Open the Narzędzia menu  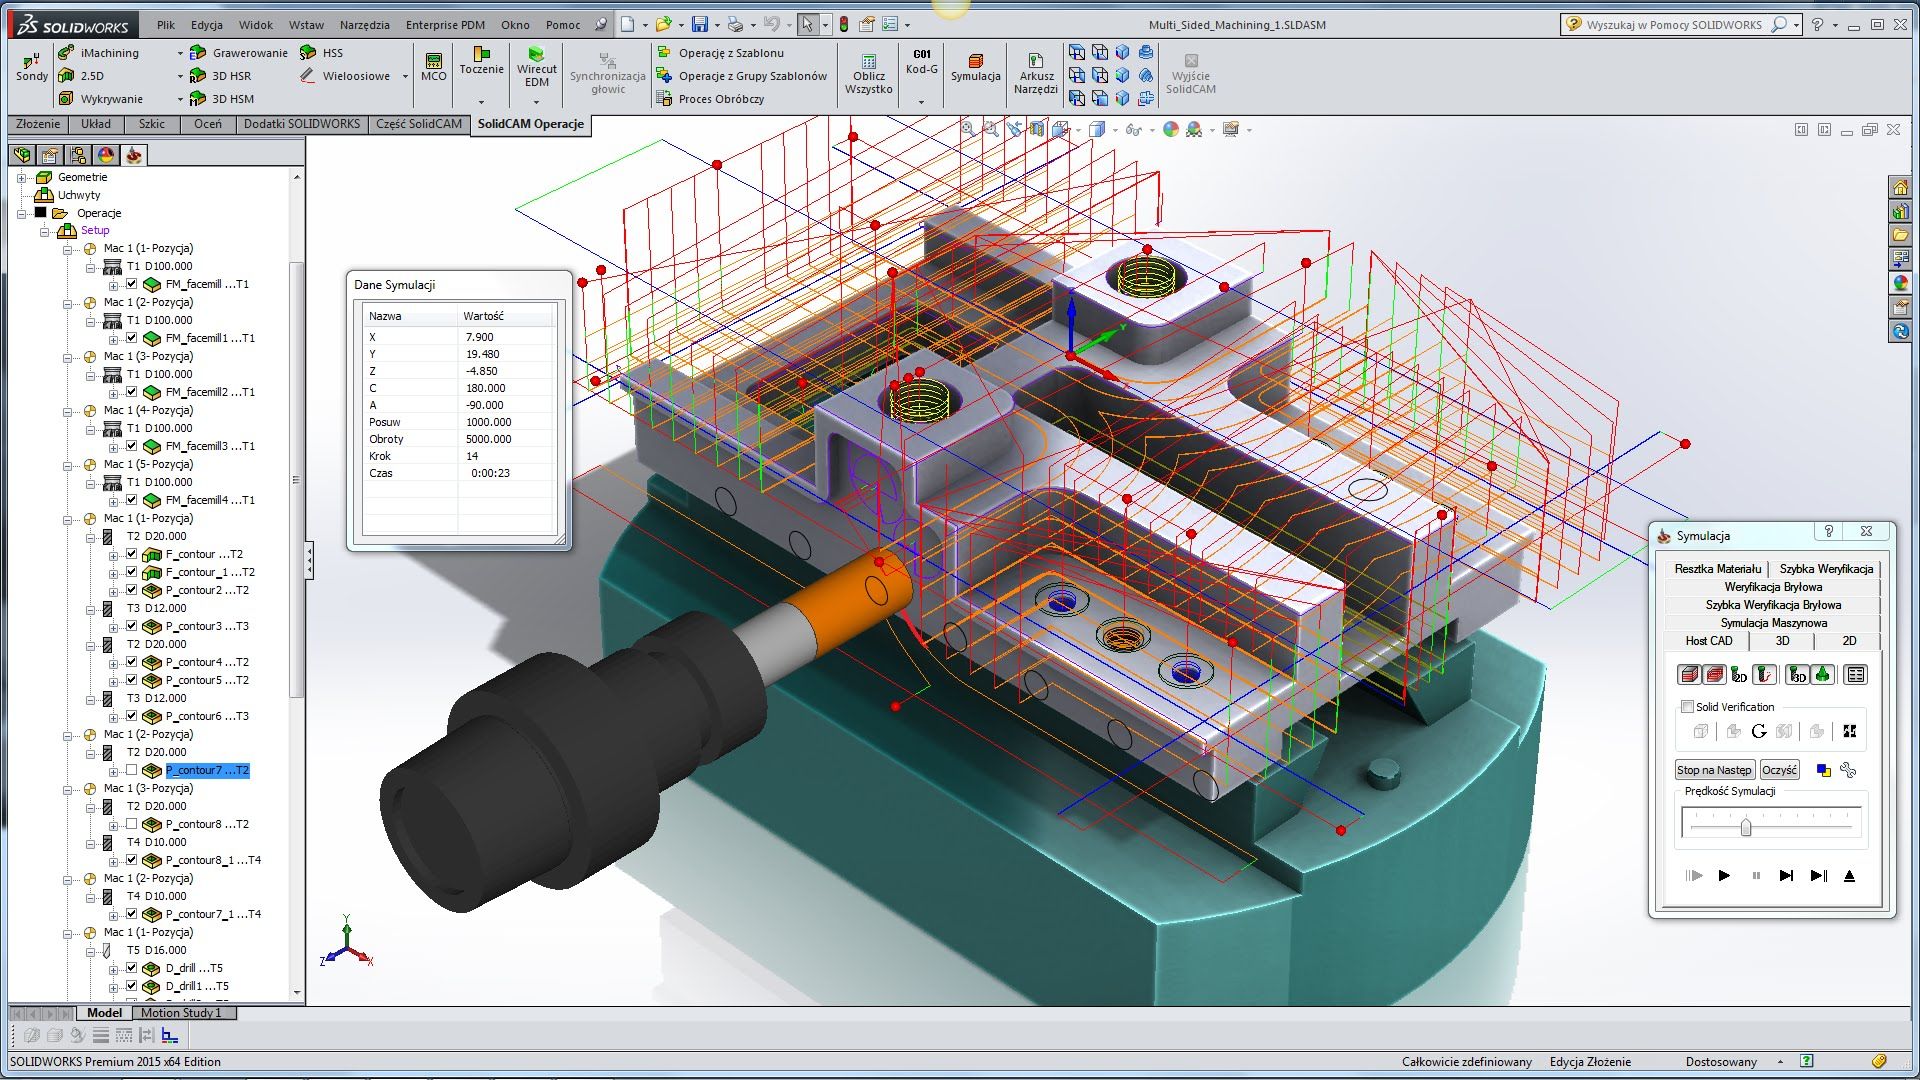tap(364, 25)
